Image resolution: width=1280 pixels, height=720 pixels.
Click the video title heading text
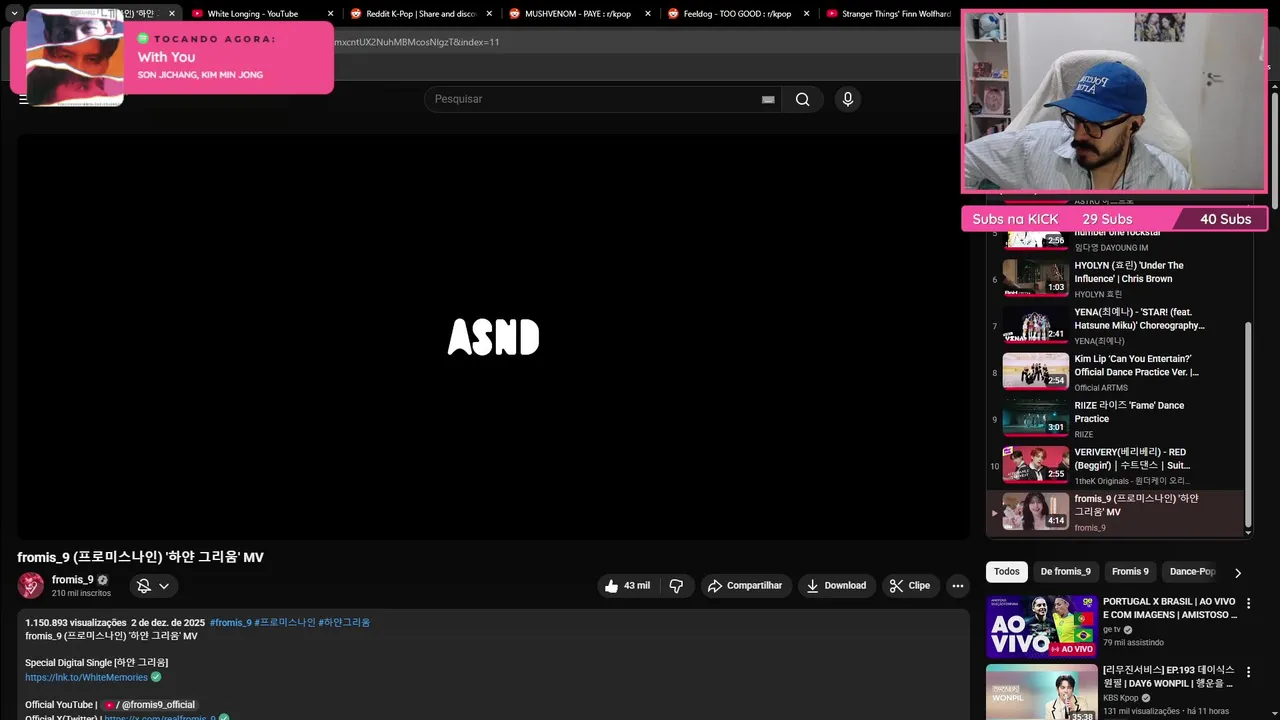point(140,557)
